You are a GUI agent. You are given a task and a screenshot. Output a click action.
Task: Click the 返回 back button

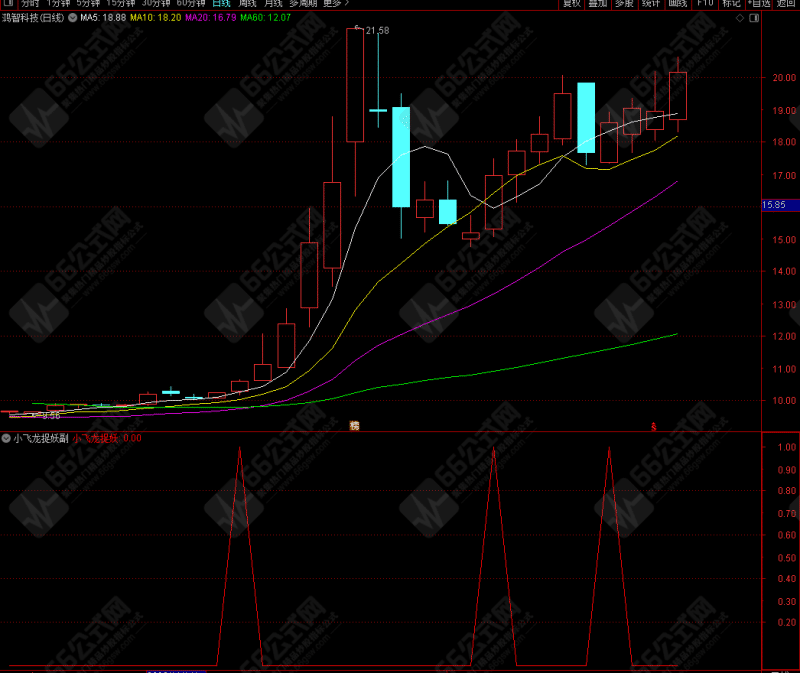coord(786,3)
